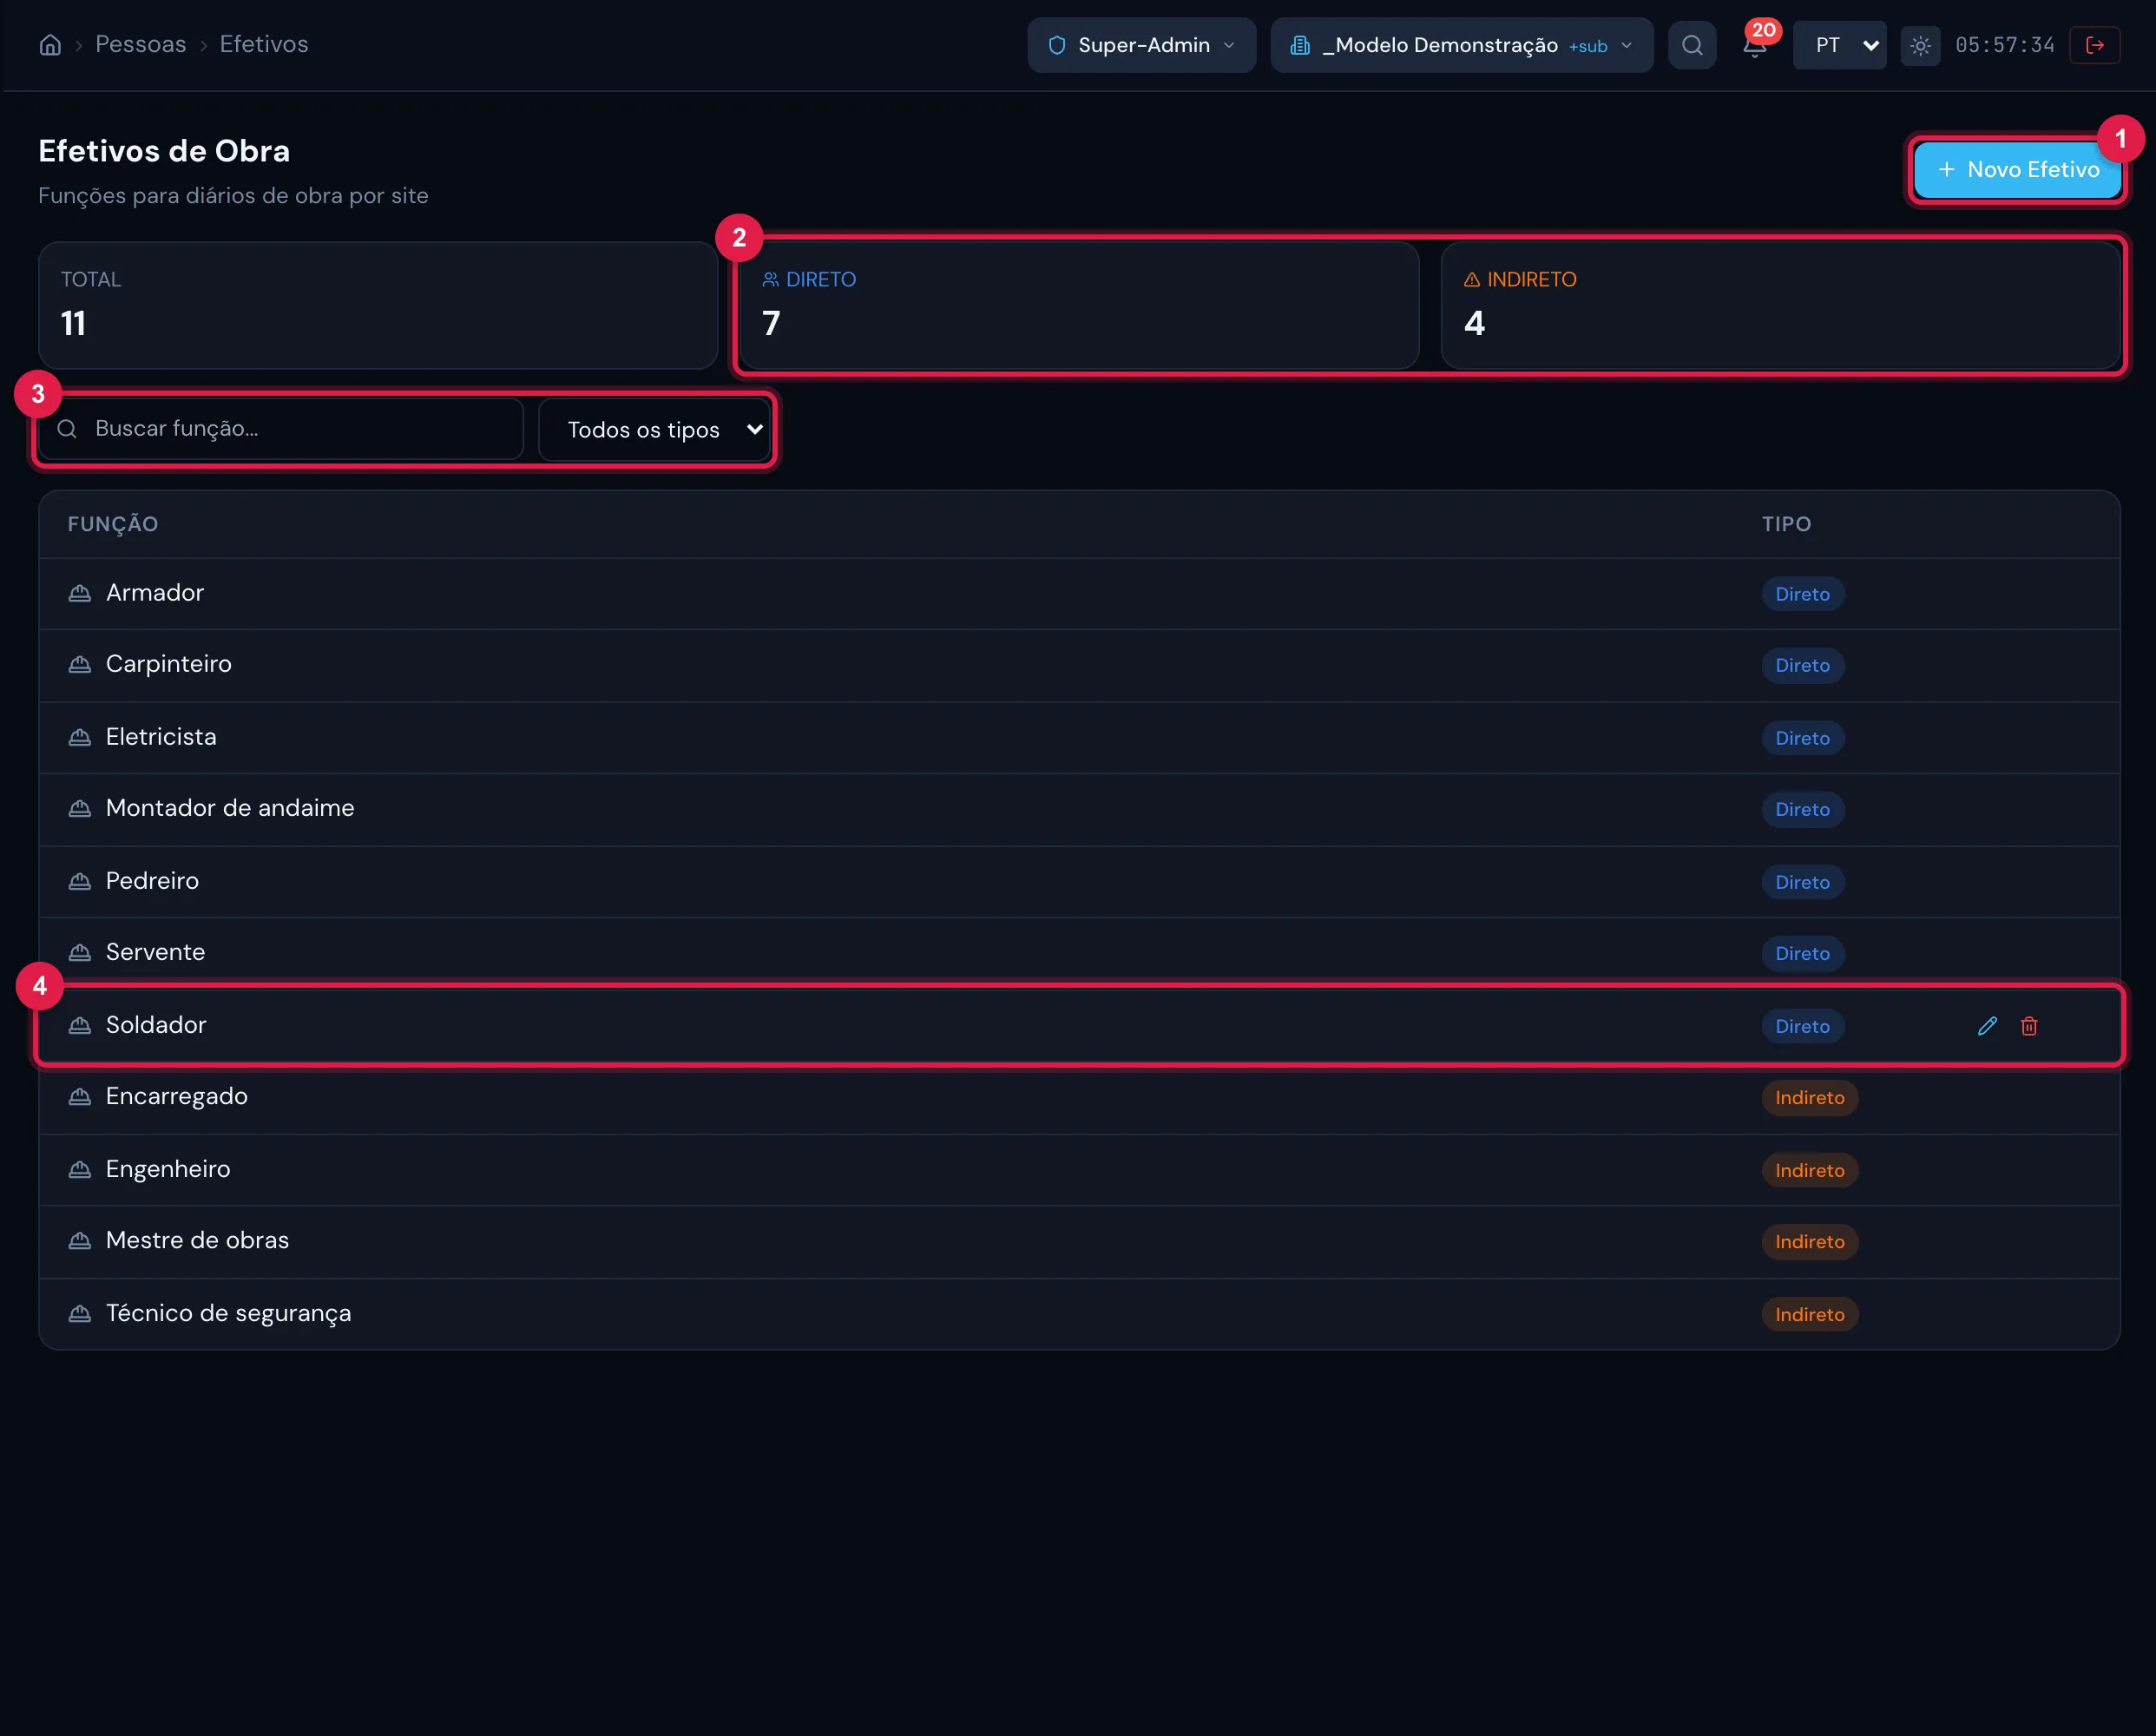Click Pessoas in the breadcrumb
Screen dimensions: 2156x1736
point(141,44)
